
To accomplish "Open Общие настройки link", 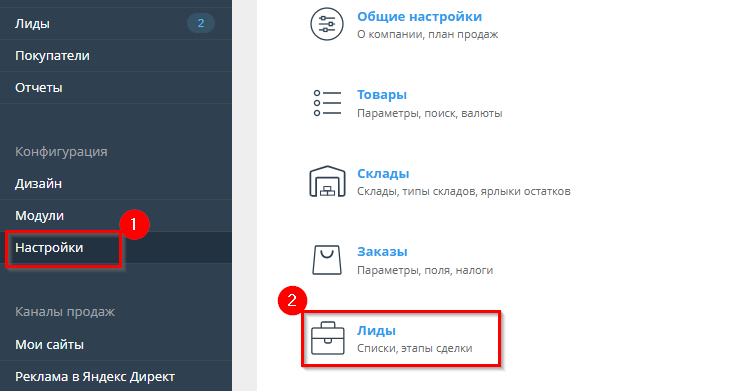I will tap(420, 17).
